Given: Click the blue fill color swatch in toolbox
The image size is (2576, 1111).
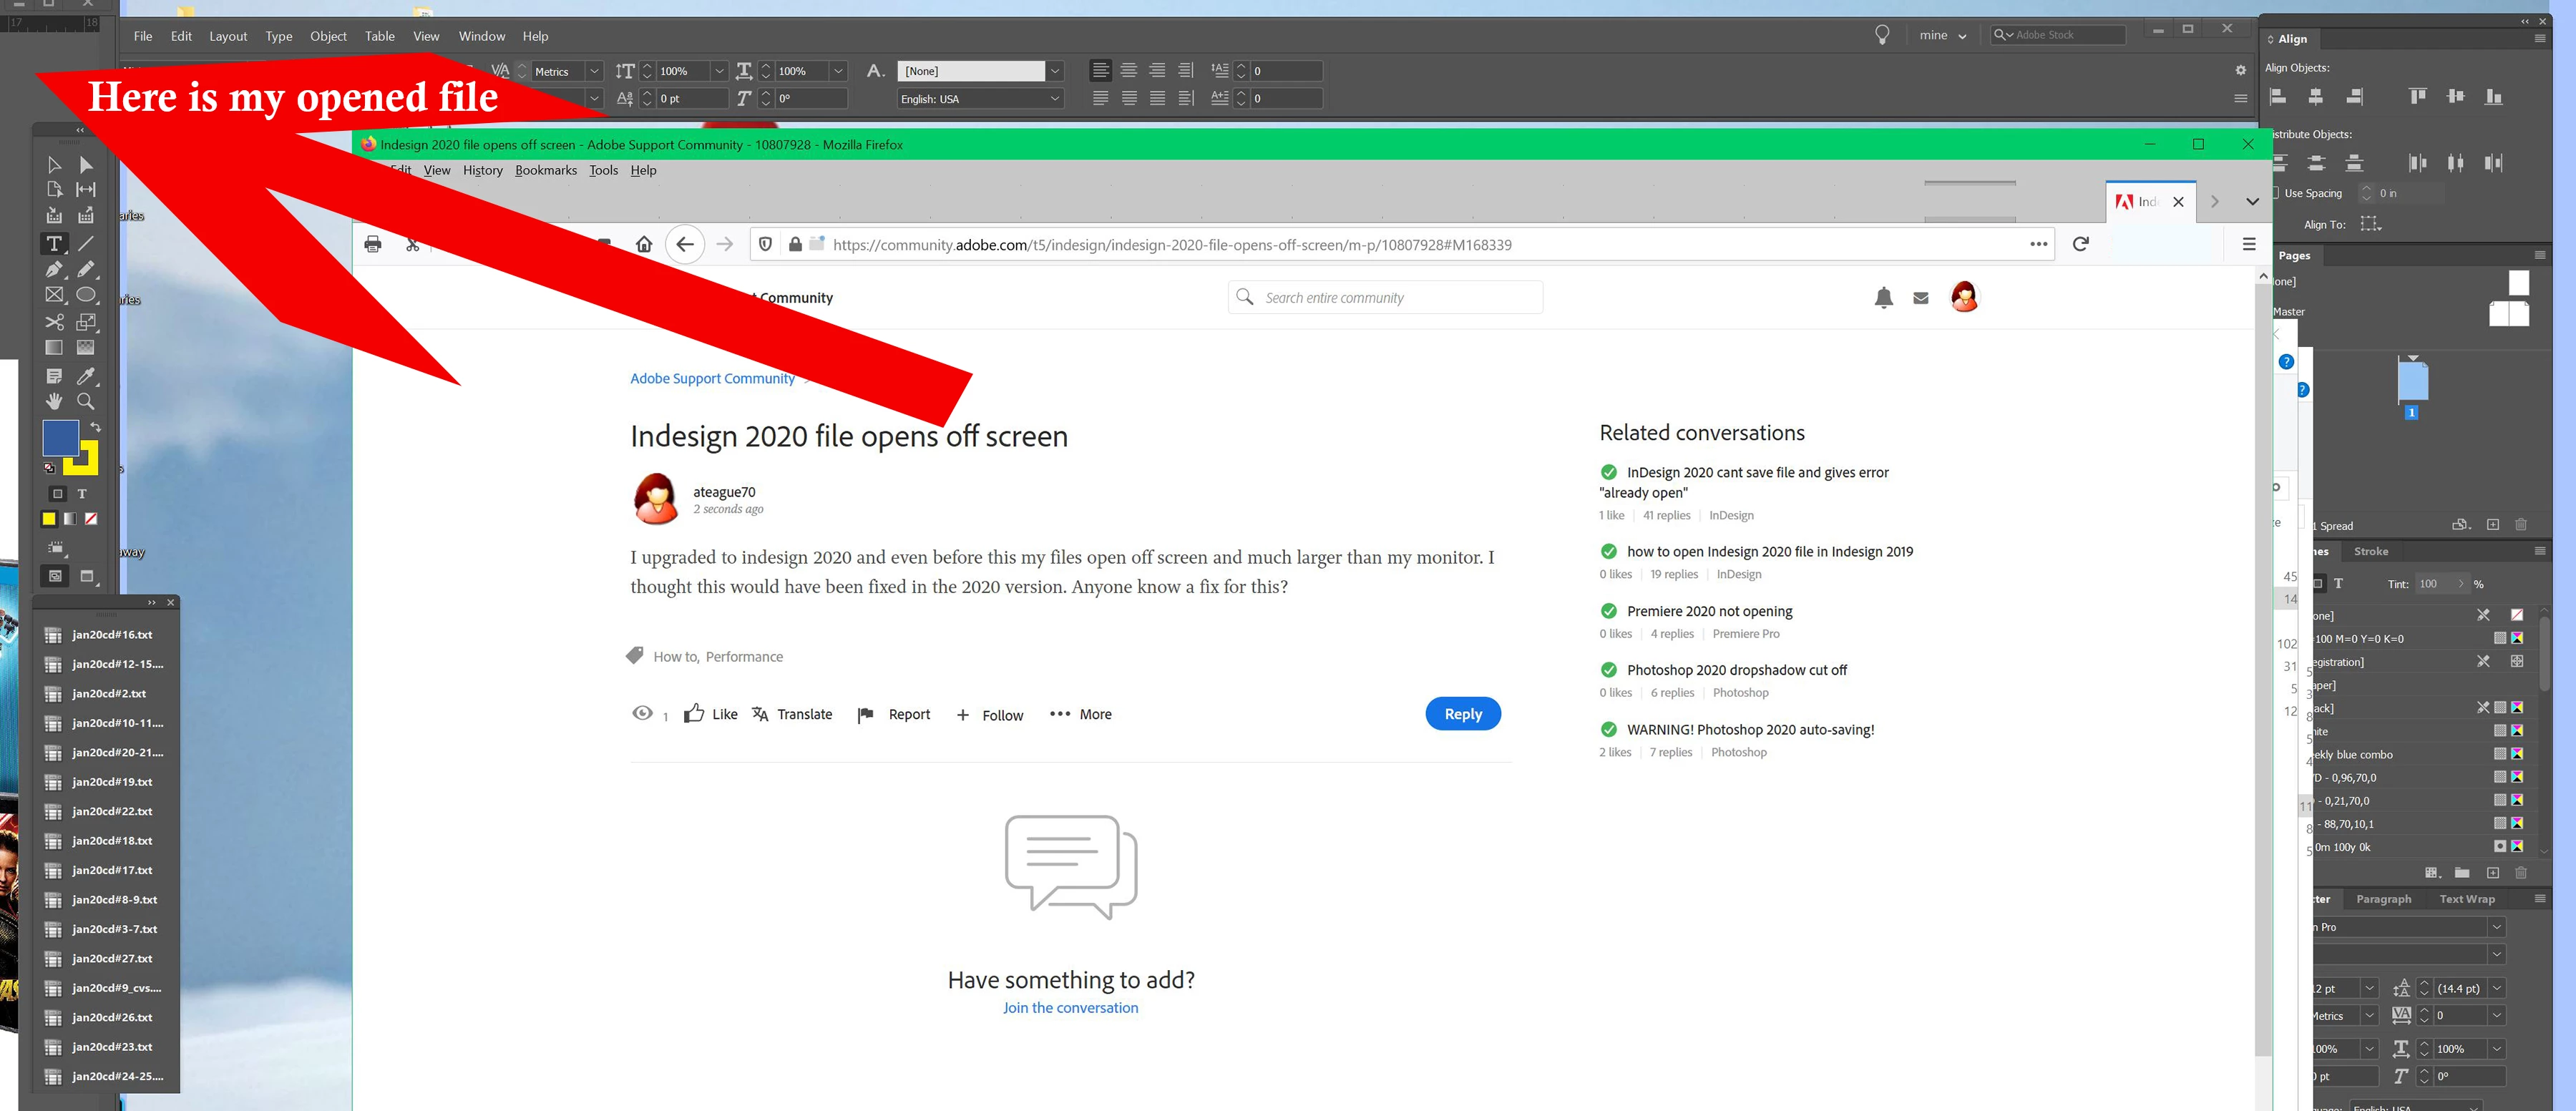Looking at the screenshot, I should click(60, 437).
